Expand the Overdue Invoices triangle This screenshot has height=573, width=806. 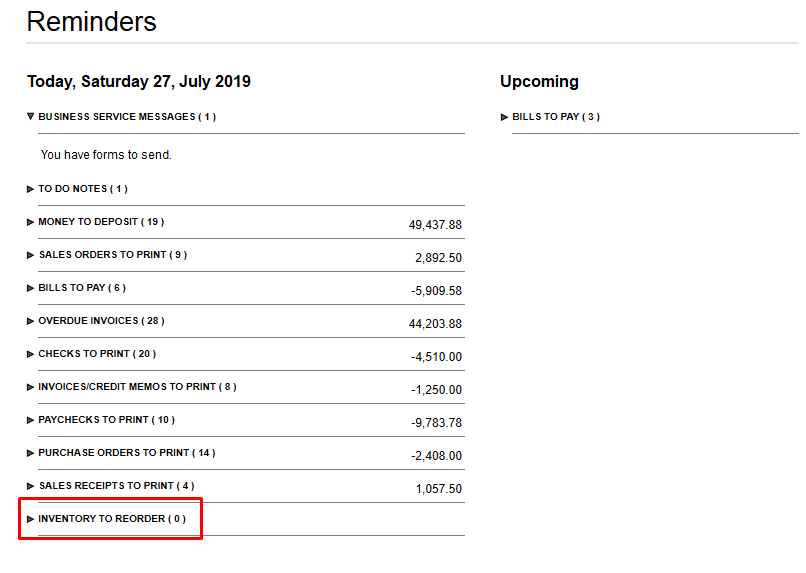click(x=31, y=321)
